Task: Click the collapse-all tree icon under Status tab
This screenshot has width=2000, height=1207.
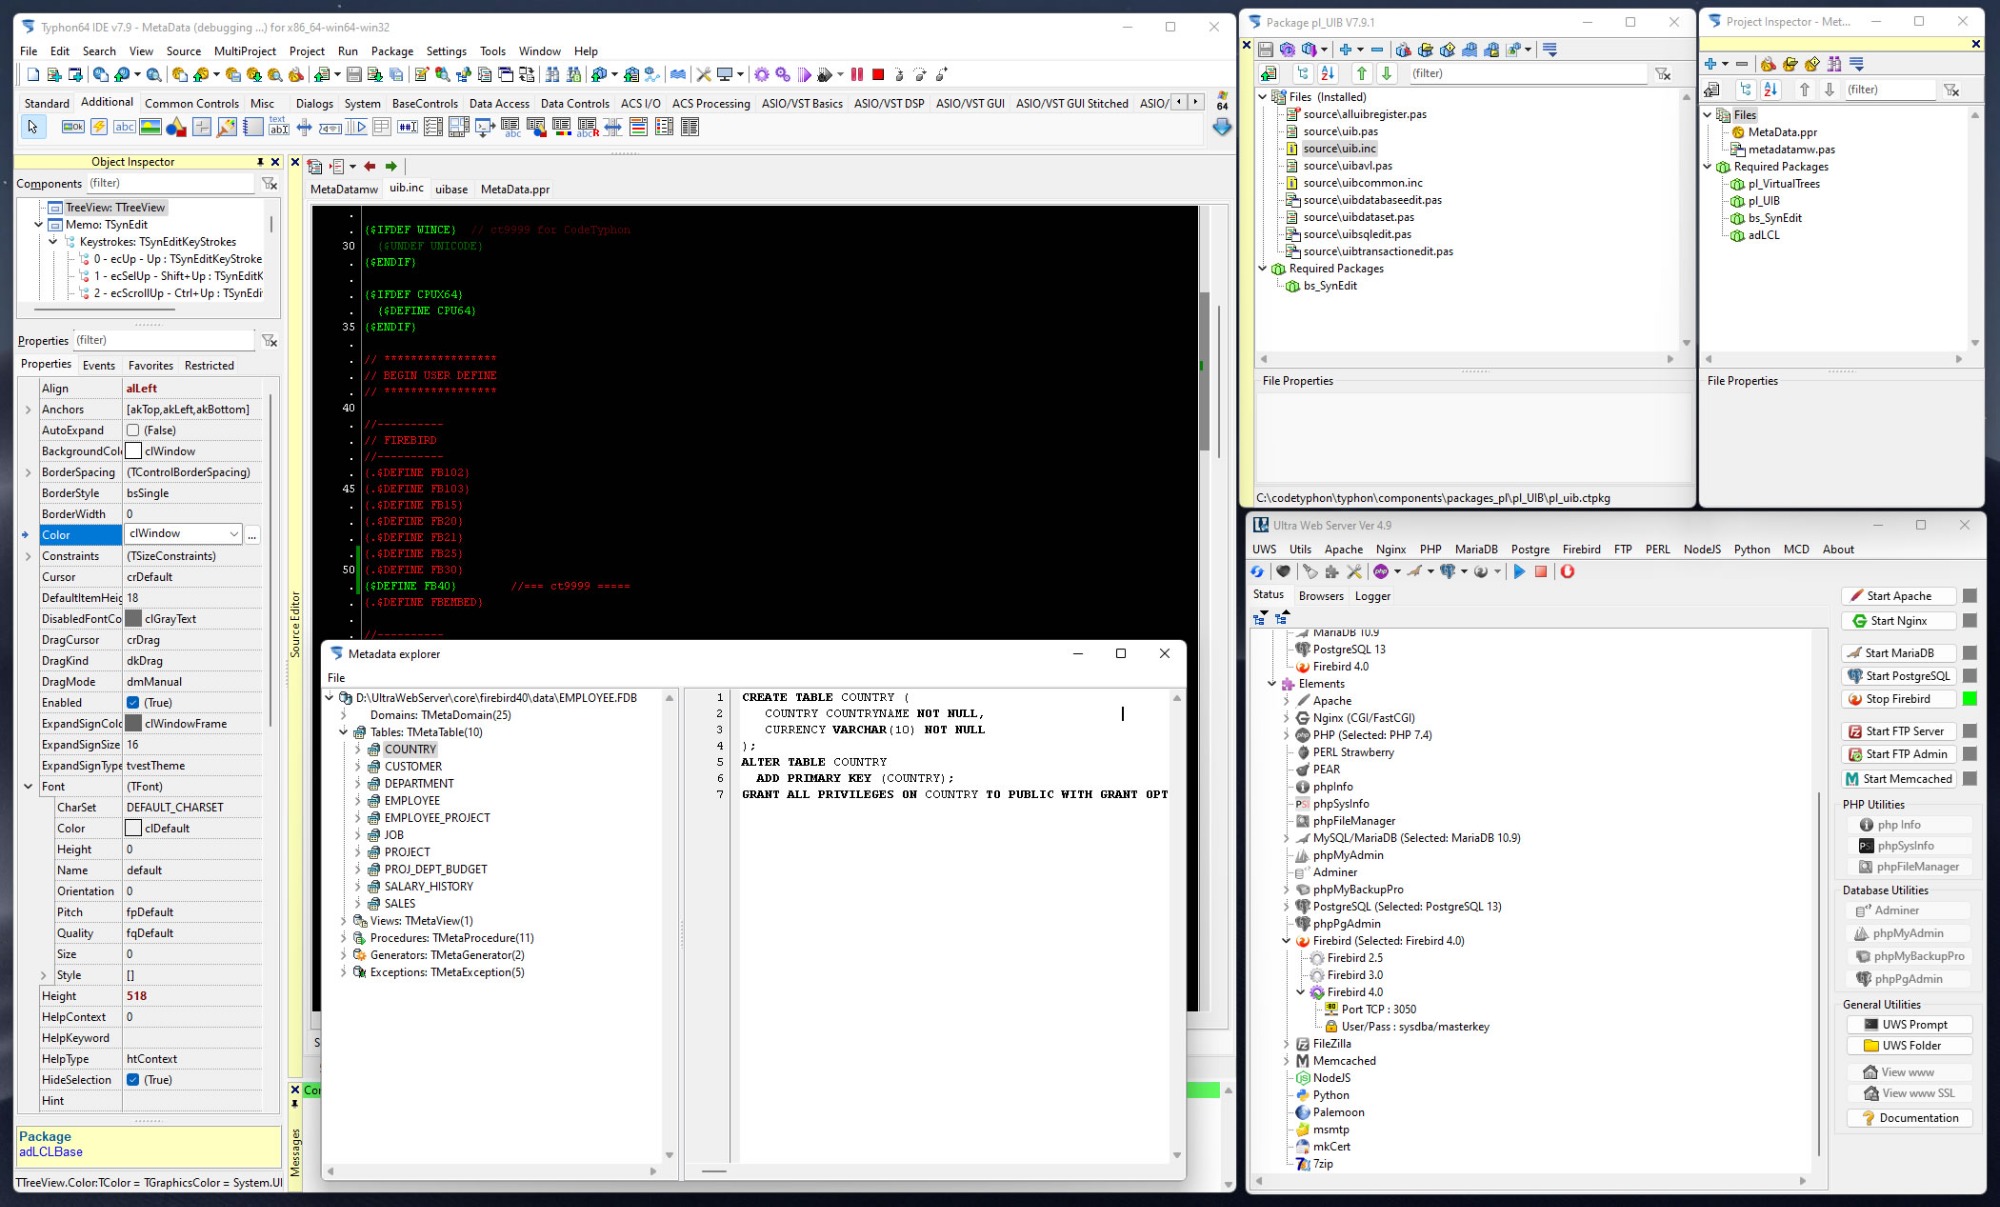Action: (1282, 618)
